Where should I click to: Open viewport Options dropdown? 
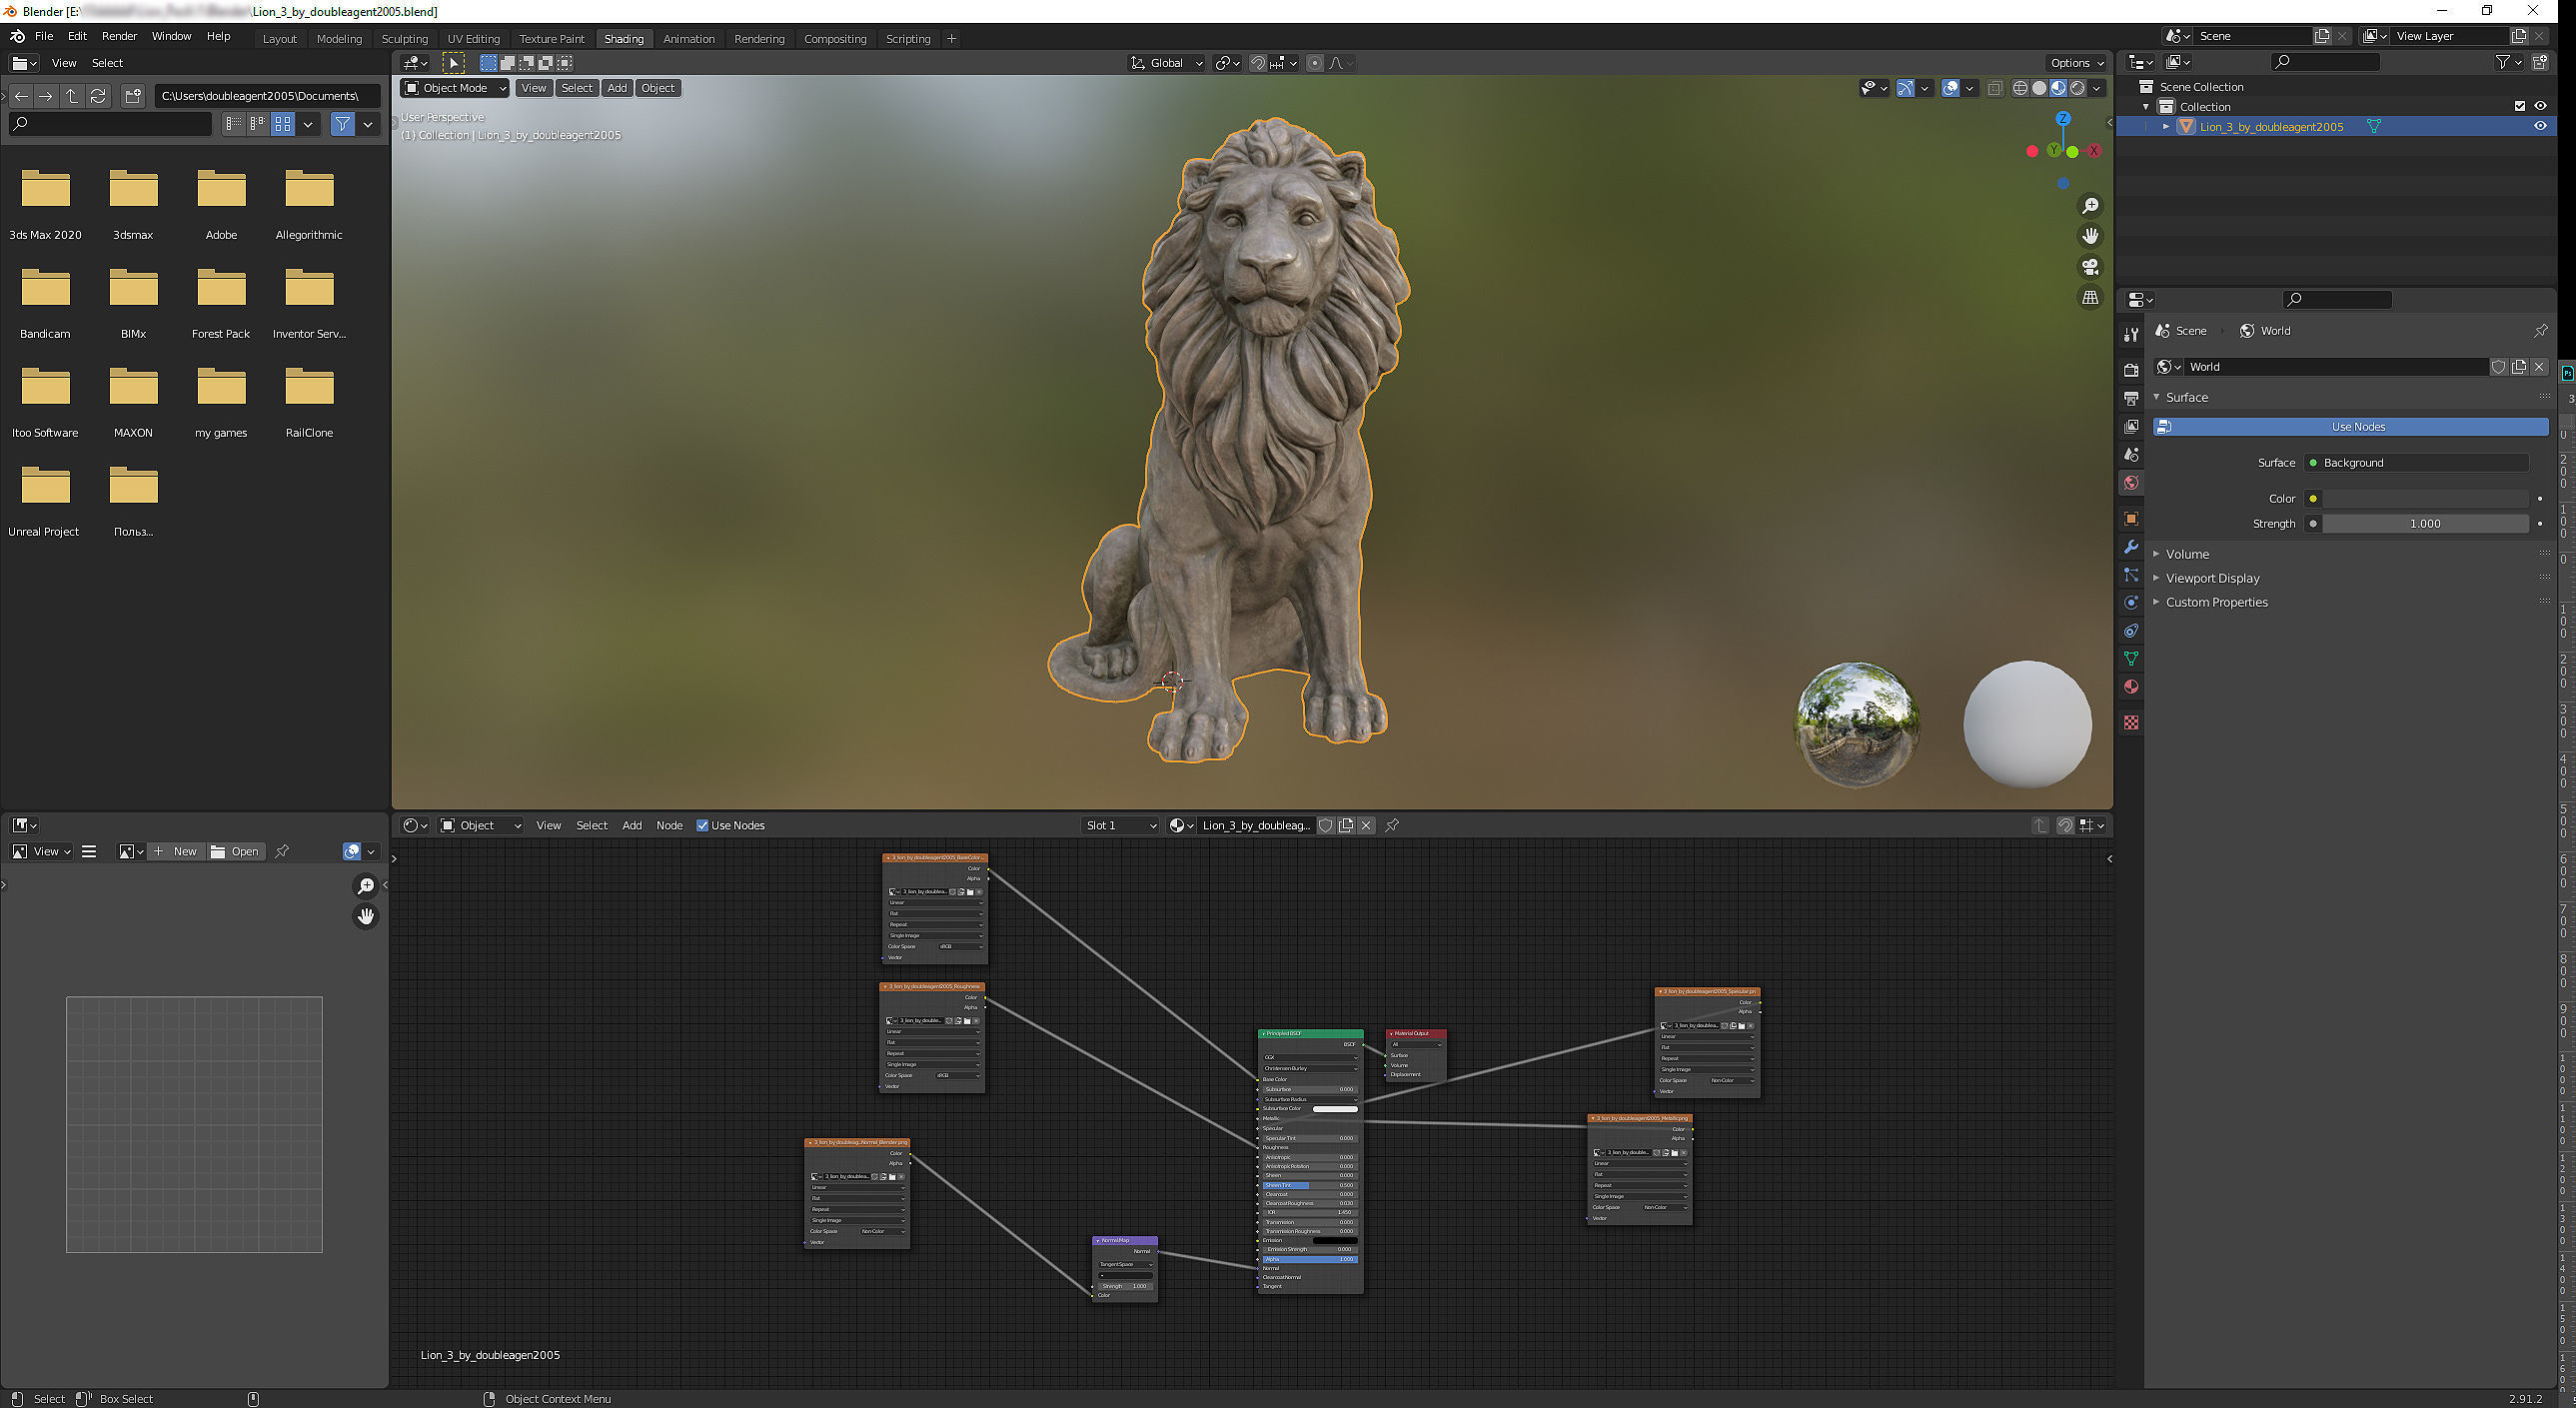(x=2076, y=63)
